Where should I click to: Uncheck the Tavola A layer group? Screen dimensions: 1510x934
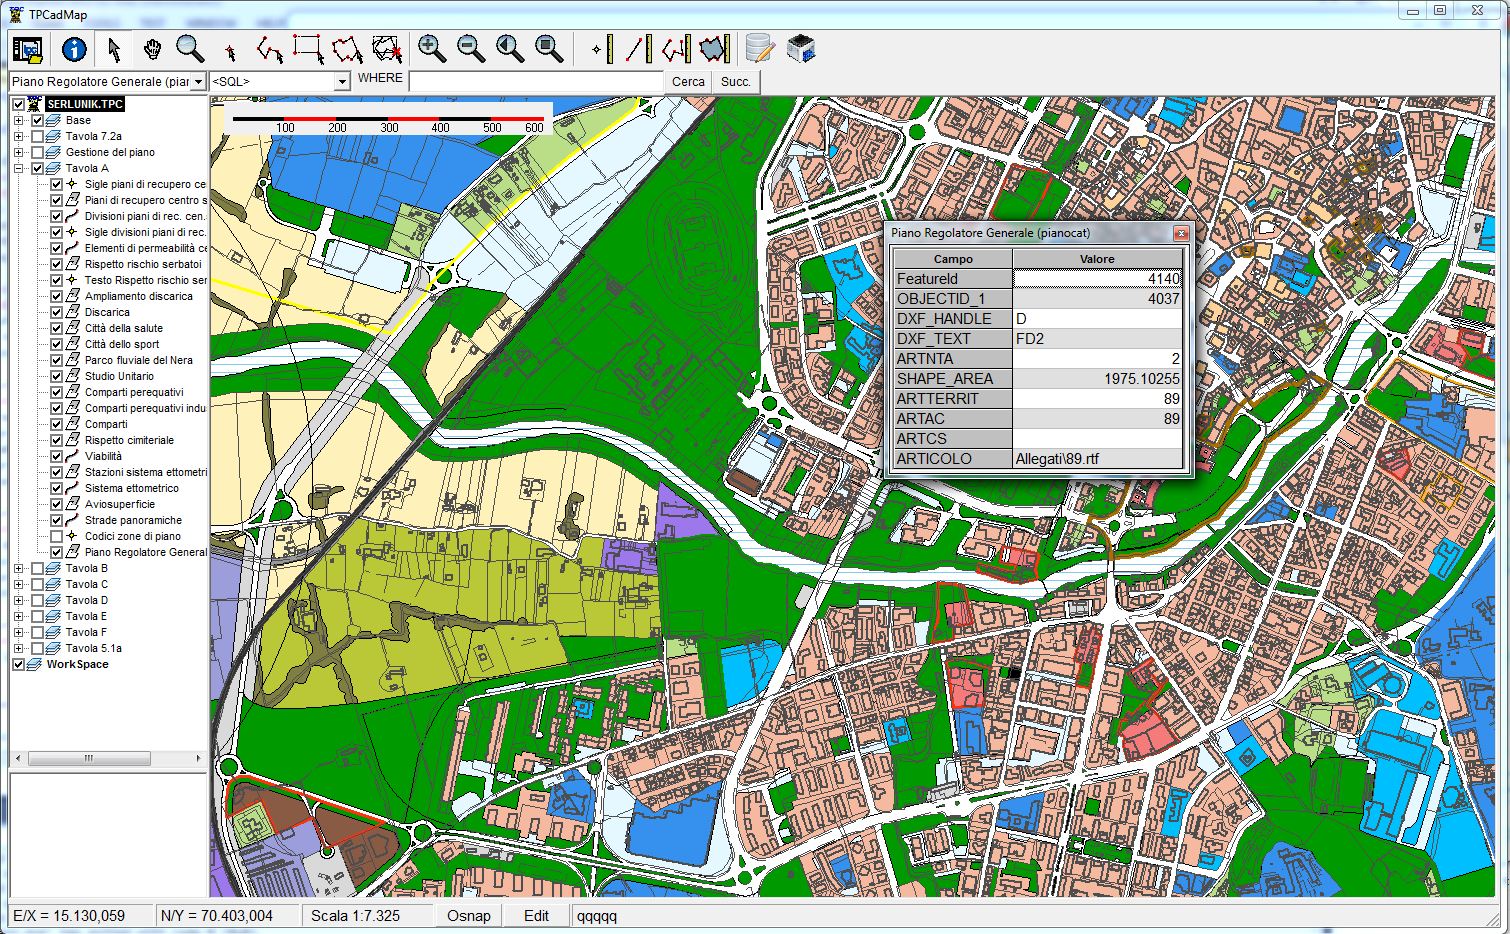click(x=37, y=168)
